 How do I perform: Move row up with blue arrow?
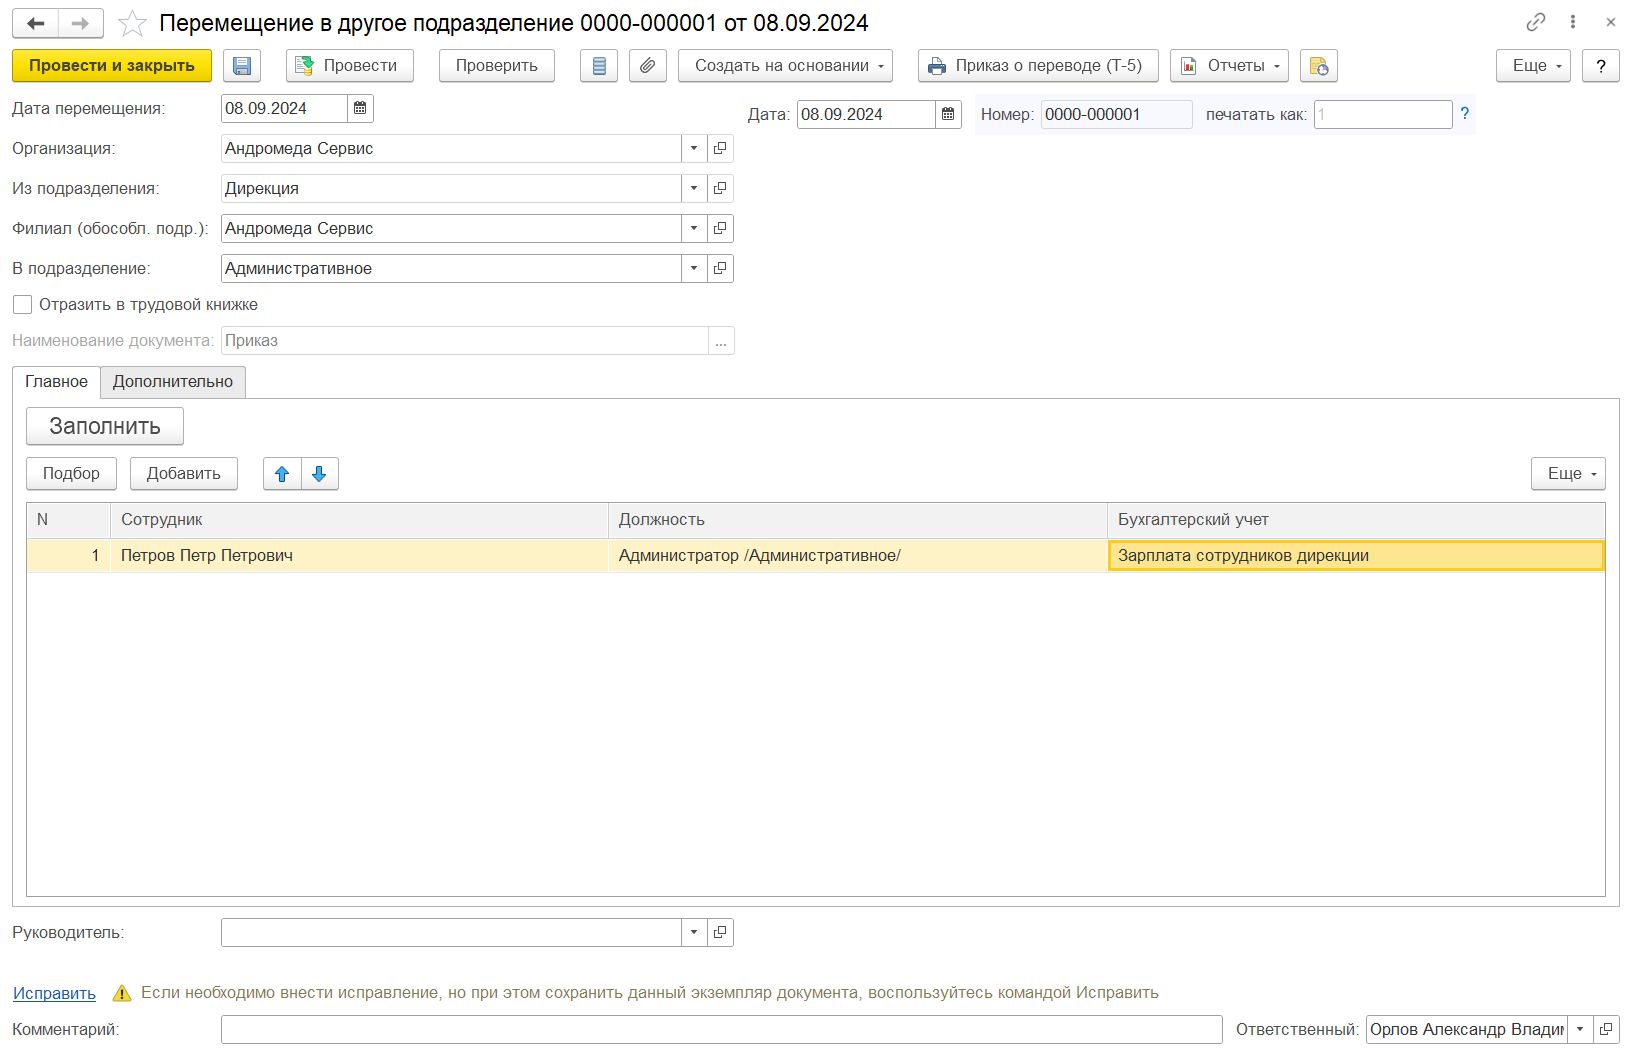[x=282, y=474]
